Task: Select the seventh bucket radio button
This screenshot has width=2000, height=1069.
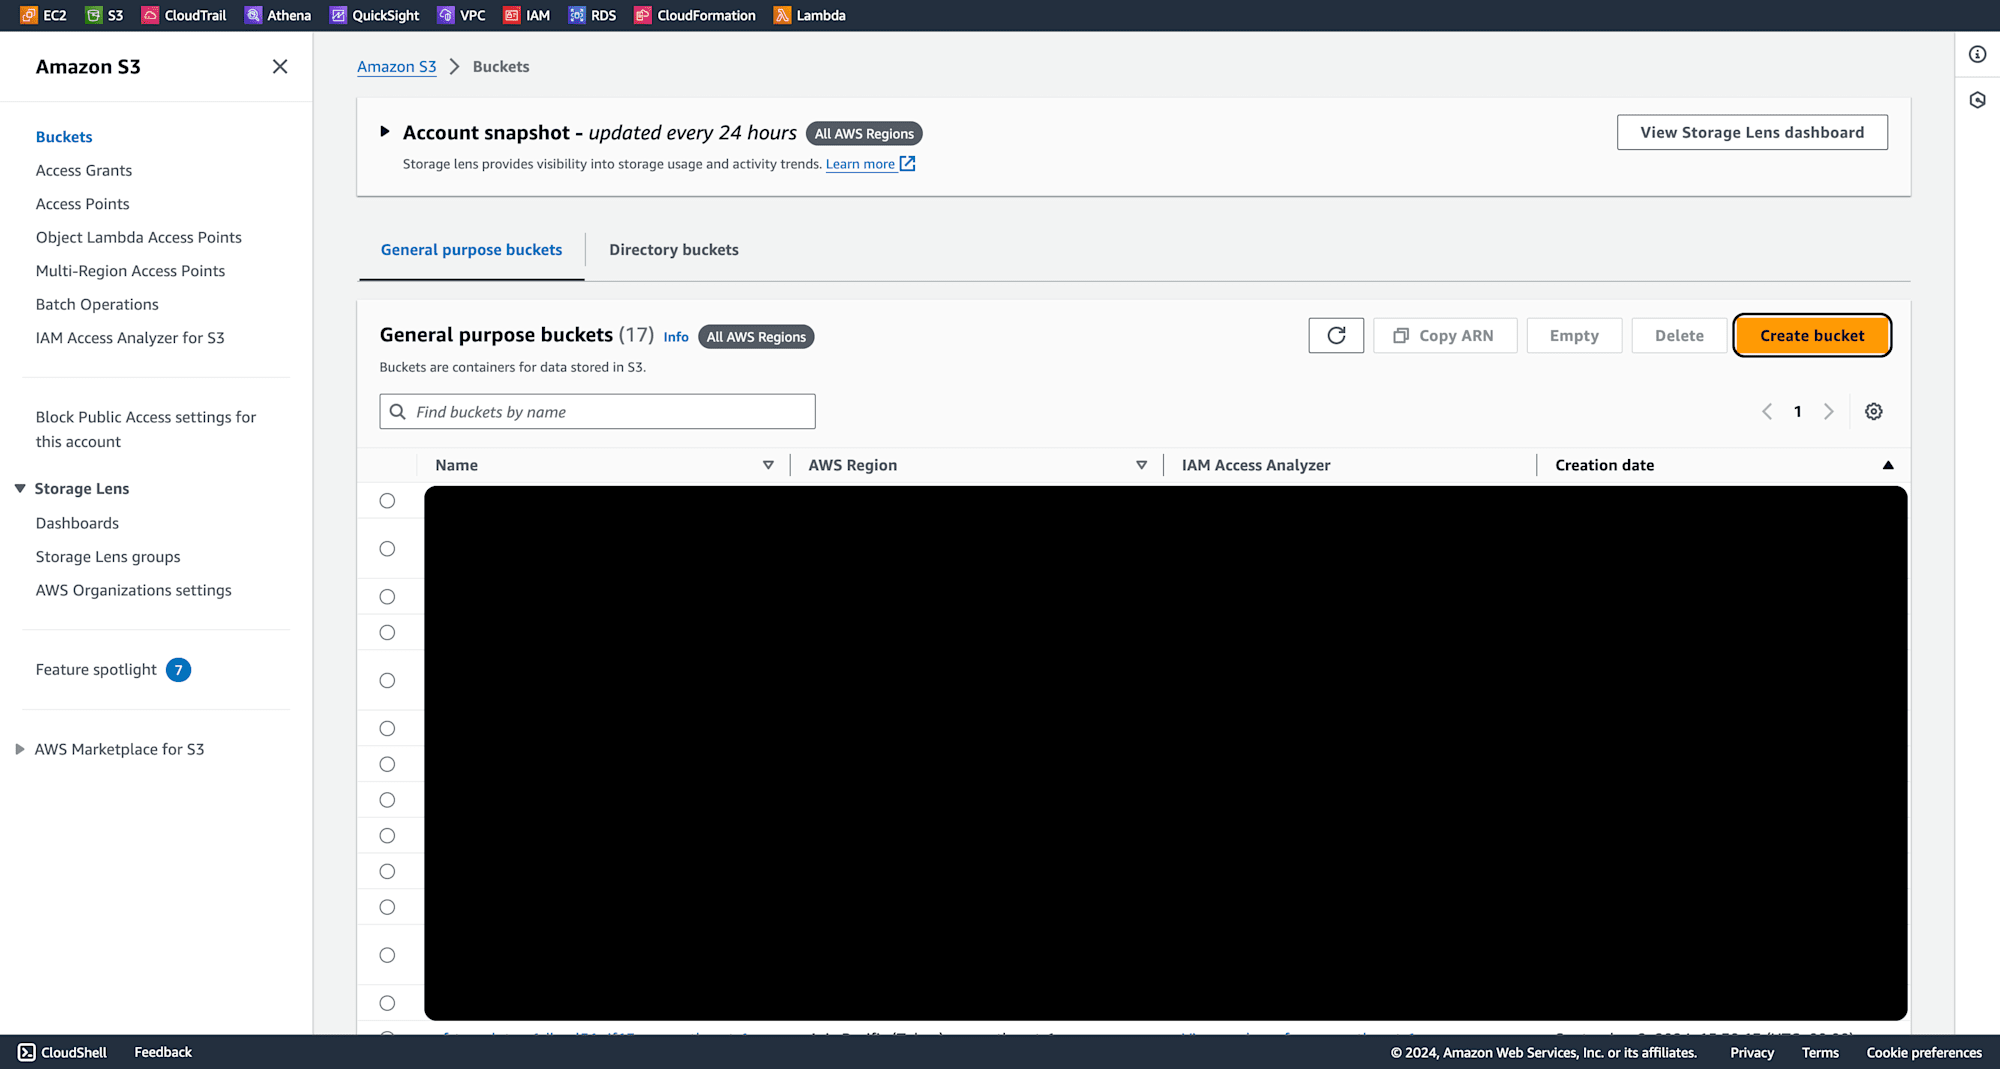Action: pos(387,765)
